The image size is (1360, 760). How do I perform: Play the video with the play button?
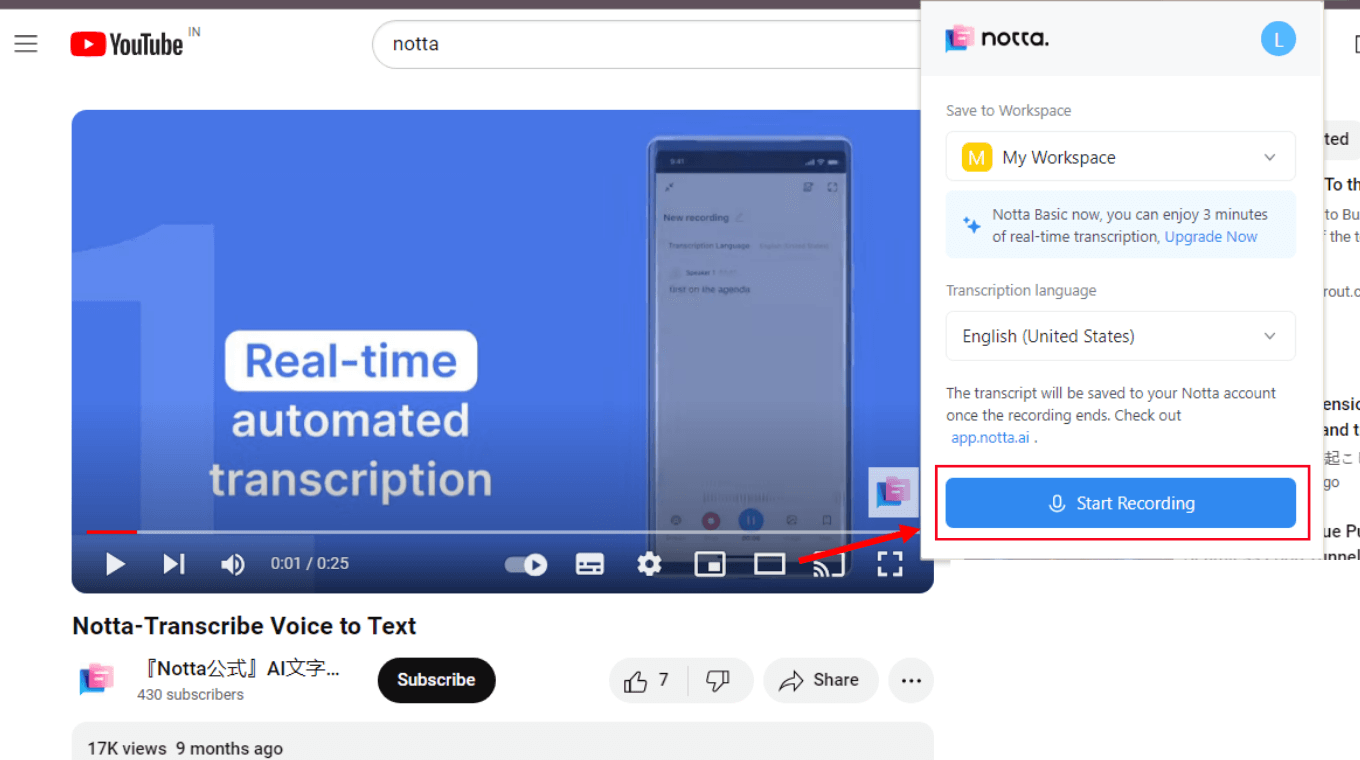coord(115,564)
